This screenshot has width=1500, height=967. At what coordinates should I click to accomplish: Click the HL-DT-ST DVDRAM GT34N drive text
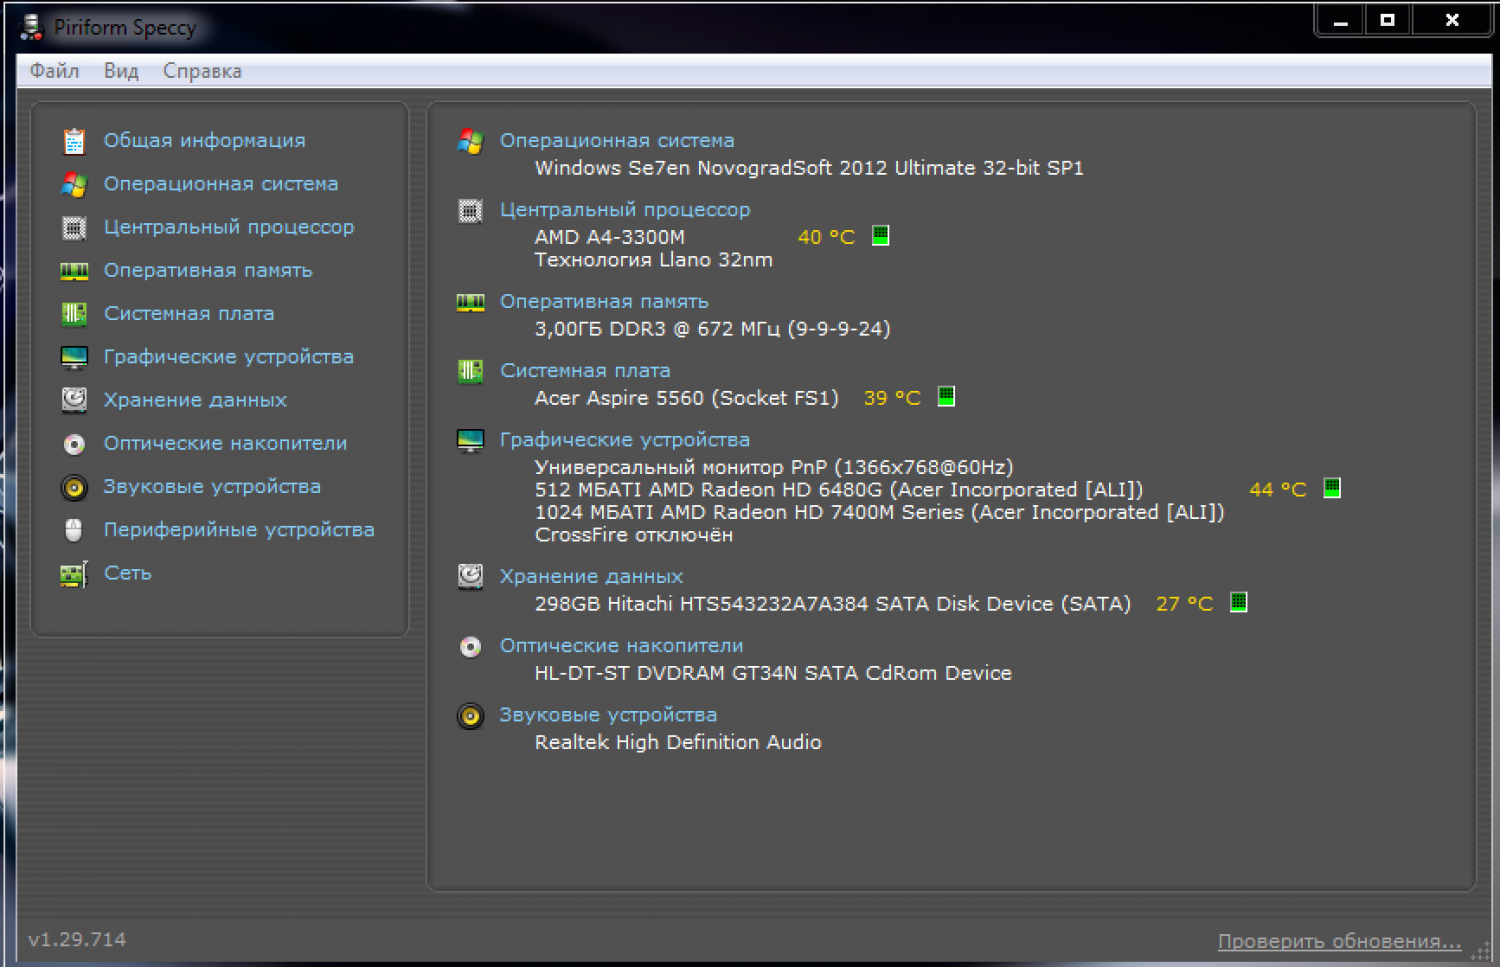click(x=773, y=674)
